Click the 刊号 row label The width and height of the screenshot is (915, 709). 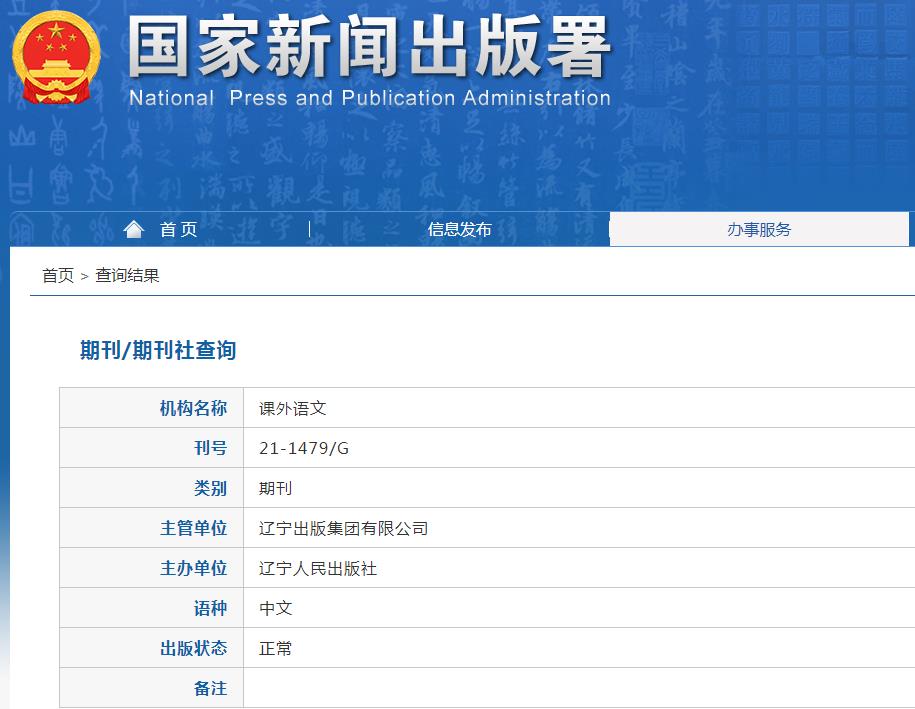pos(209,448)
